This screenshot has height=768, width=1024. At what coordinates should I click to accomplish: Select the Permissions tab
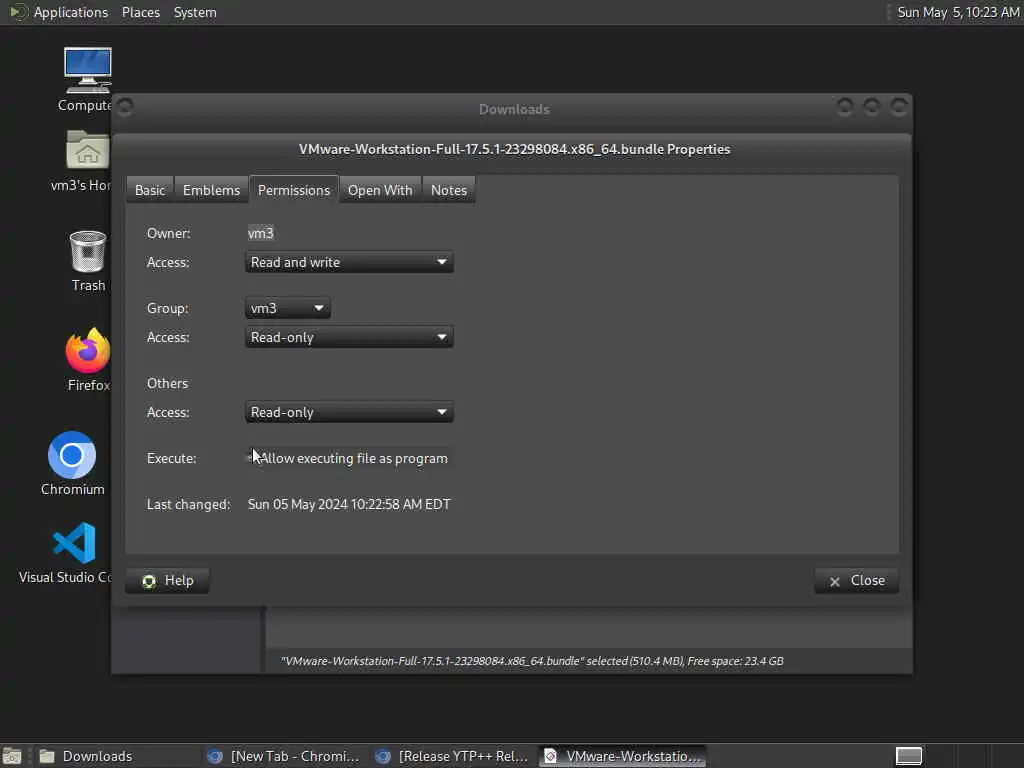click(294, 190)
